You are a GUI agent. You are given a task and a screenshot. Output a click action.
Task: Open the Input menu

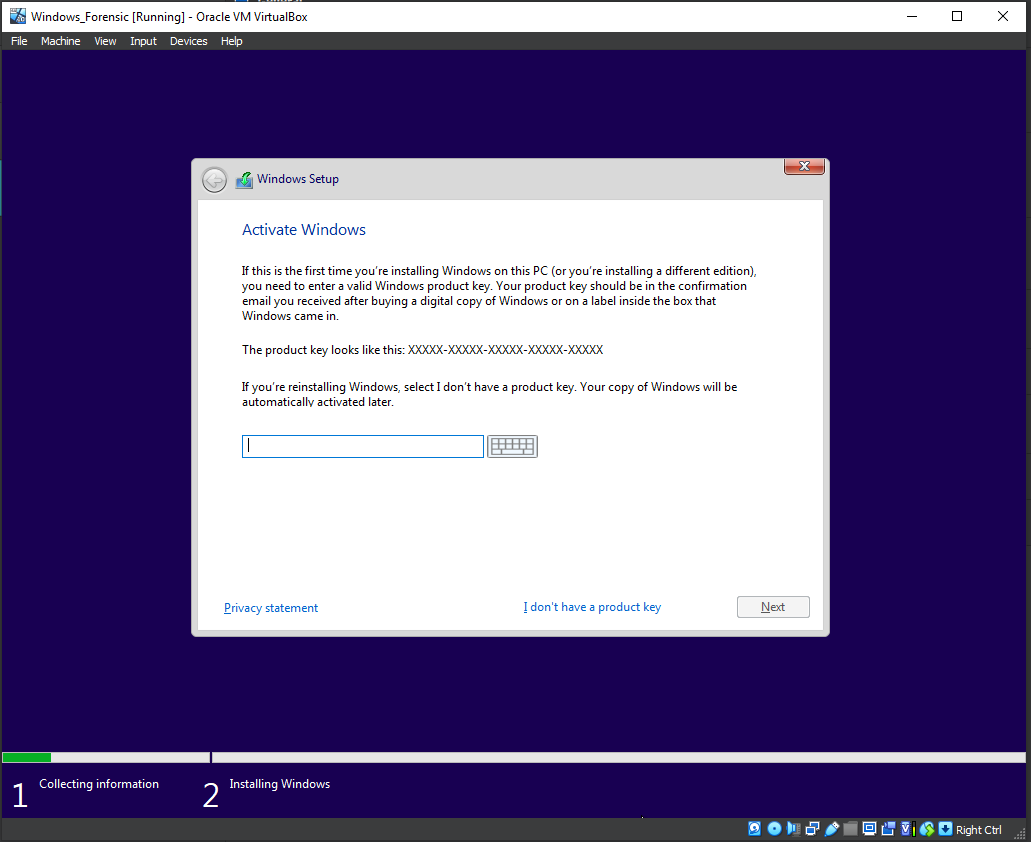pos(143,41)
